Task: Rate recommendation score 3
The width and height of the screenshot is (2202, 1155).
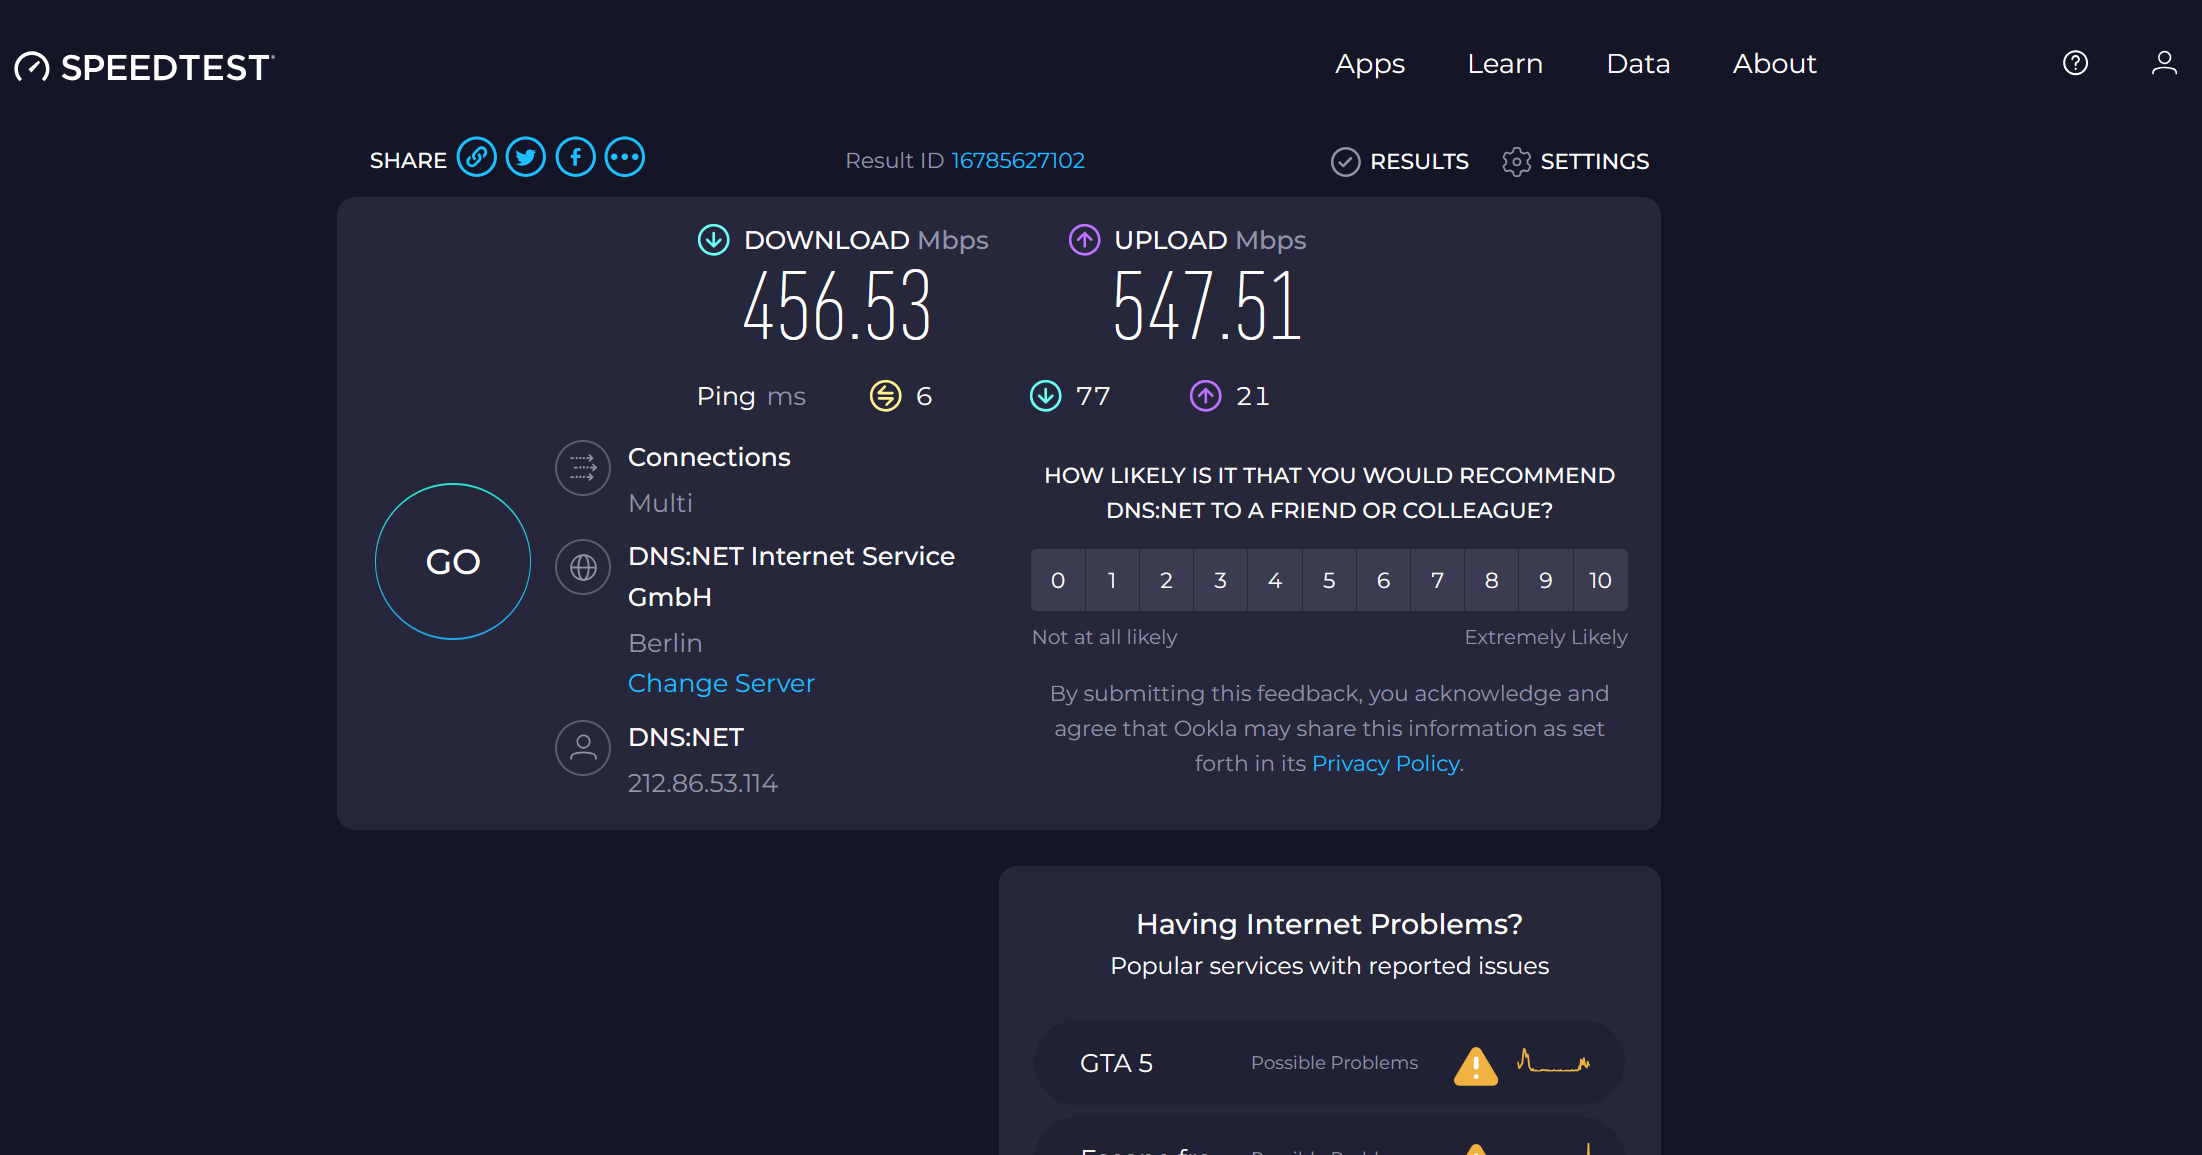Action: (1220, 580)
